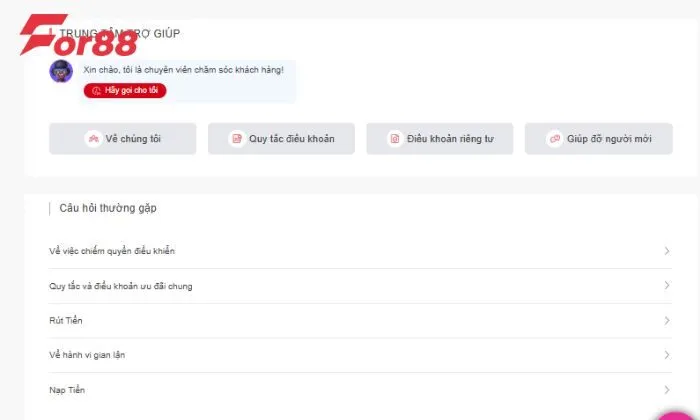Screen dimensions: 700x420
Task: Open the Rút Tiền question text
Action: pos(66,320)
